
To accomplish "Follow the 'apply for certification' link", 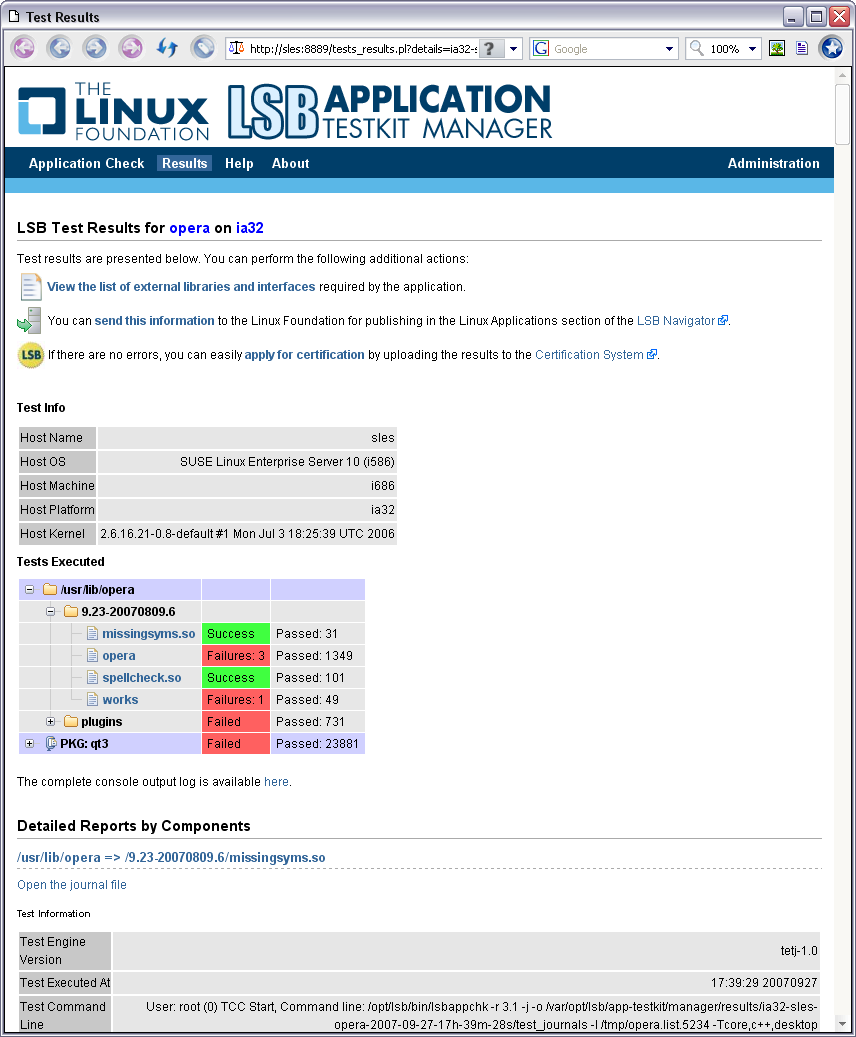I will pos(304,354).
